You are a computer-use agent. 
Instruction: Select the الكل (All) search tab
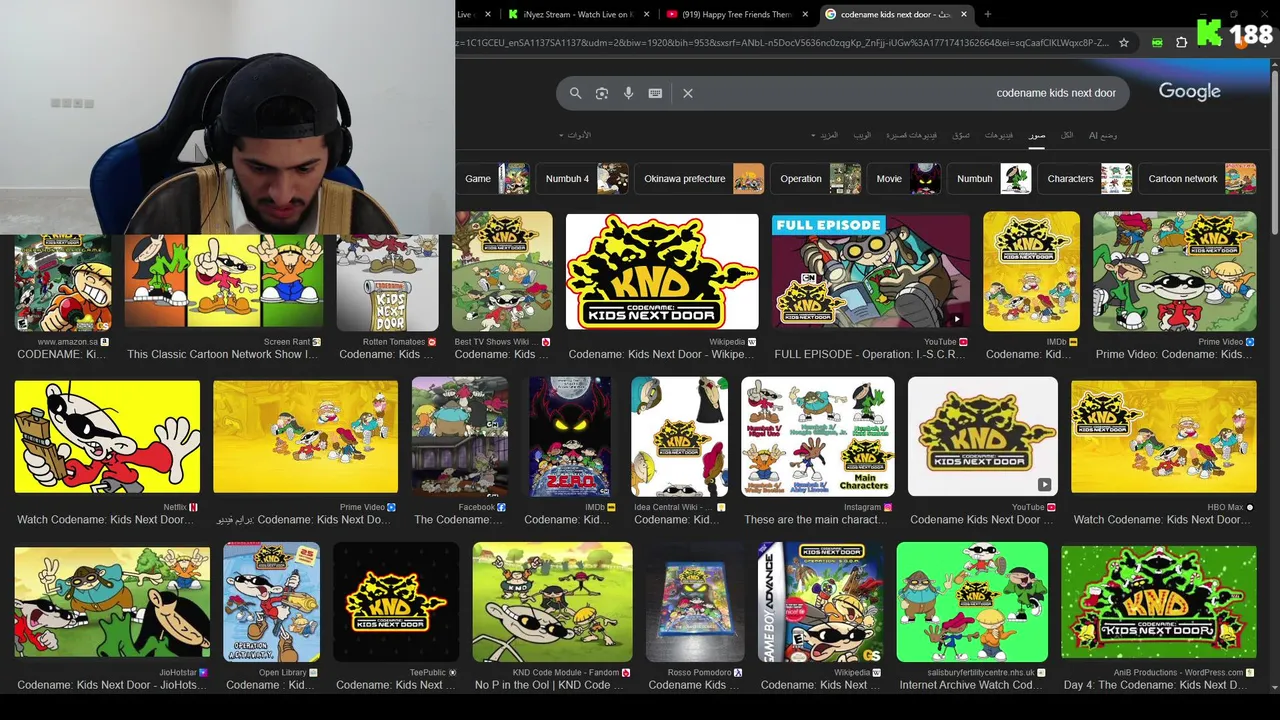(1067, 135)
